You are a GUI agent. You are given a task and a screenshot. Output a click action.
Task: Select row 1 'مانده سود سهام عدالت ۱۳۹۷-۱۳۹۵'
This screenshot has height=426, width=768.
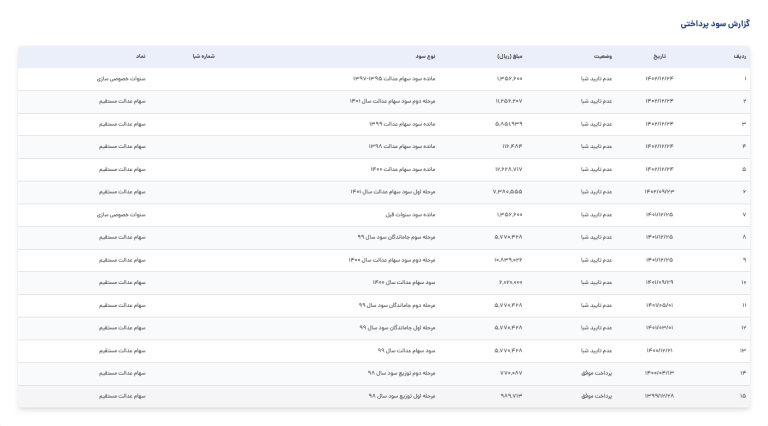point(394,78)
